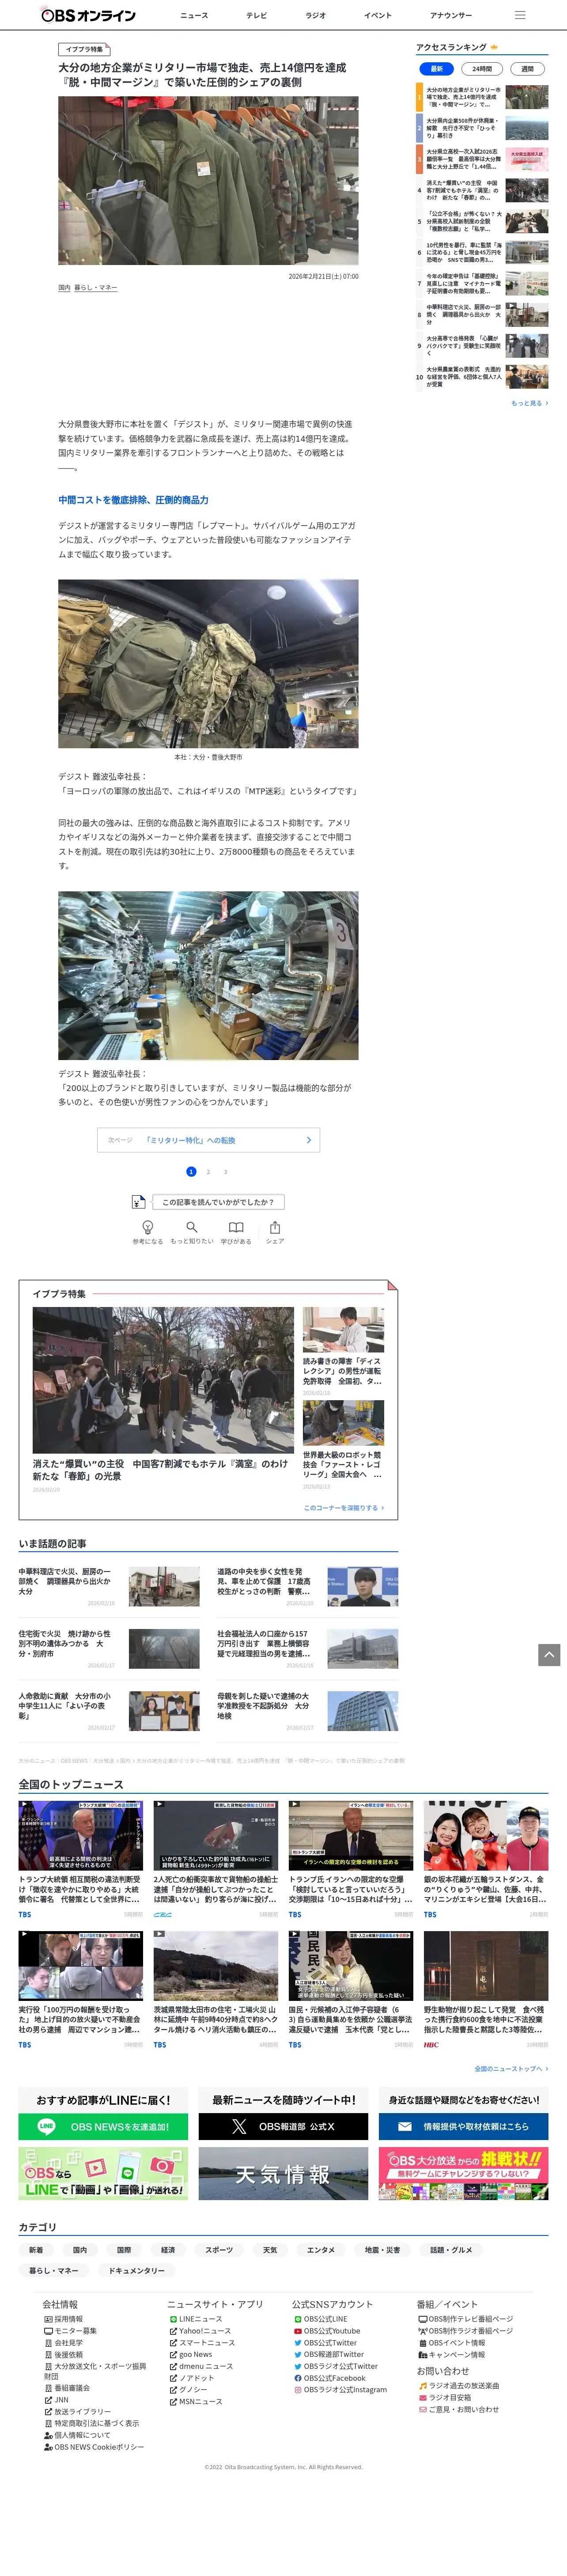Select the エンタメ category chip
The height and width of the screenshot is (2576, 567).
point(321,2250)
